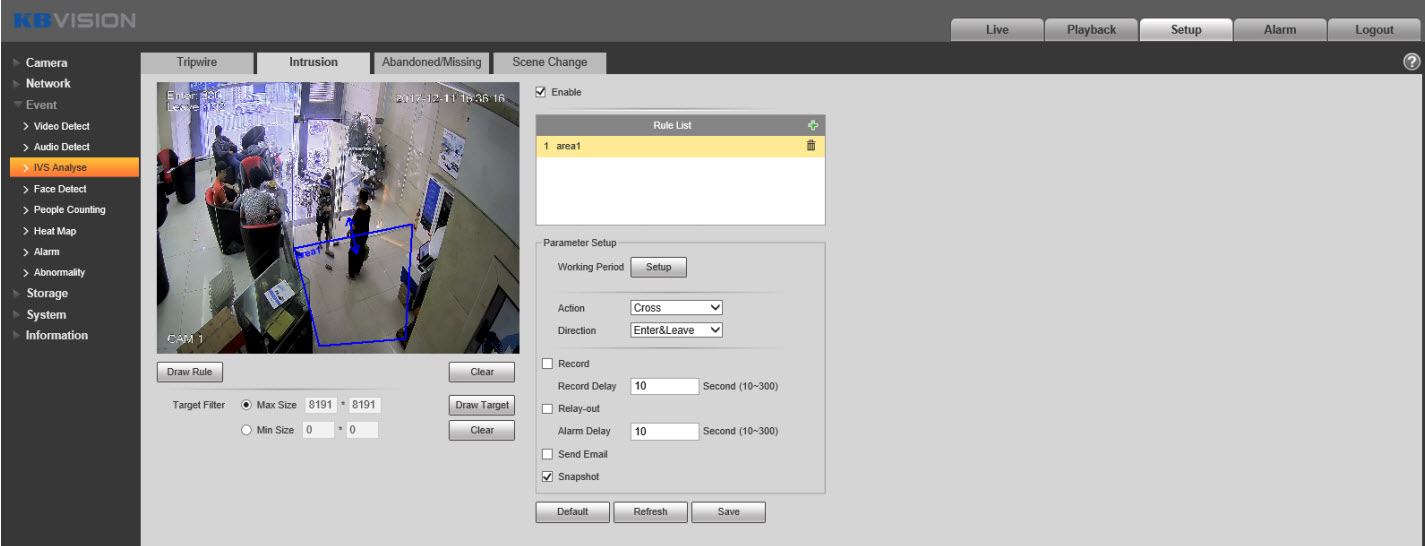Uncheck the Snapshot checkbox
Viewport: 1425px width, 546px height.
(547, 477)
